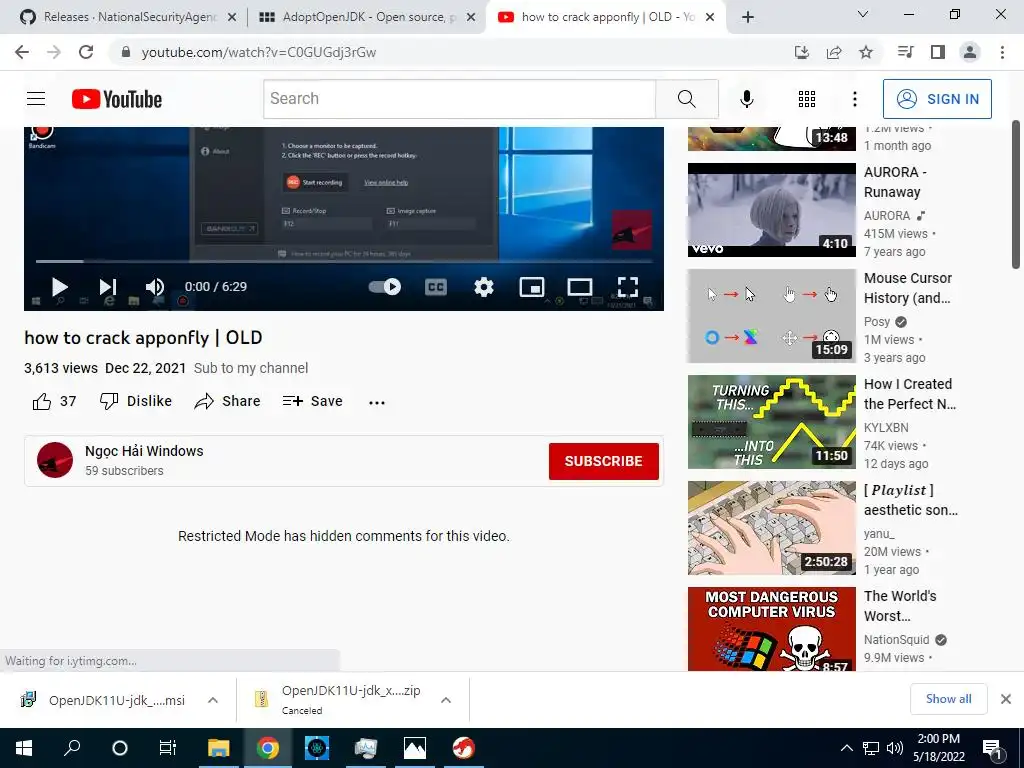The width and height of the screenshot is (1024, 768).
Task: Save the video to a playlist
Action: pyautogui.click(x=312, y=401)
